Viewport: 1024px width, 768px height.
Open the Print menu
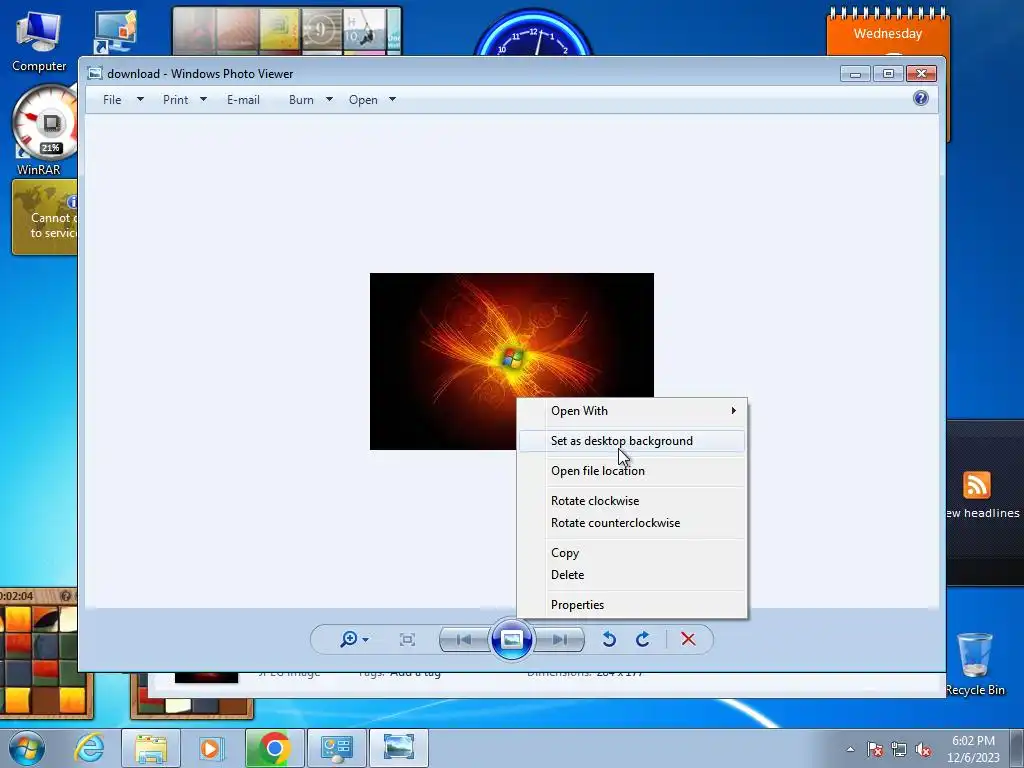pos(176,100)
